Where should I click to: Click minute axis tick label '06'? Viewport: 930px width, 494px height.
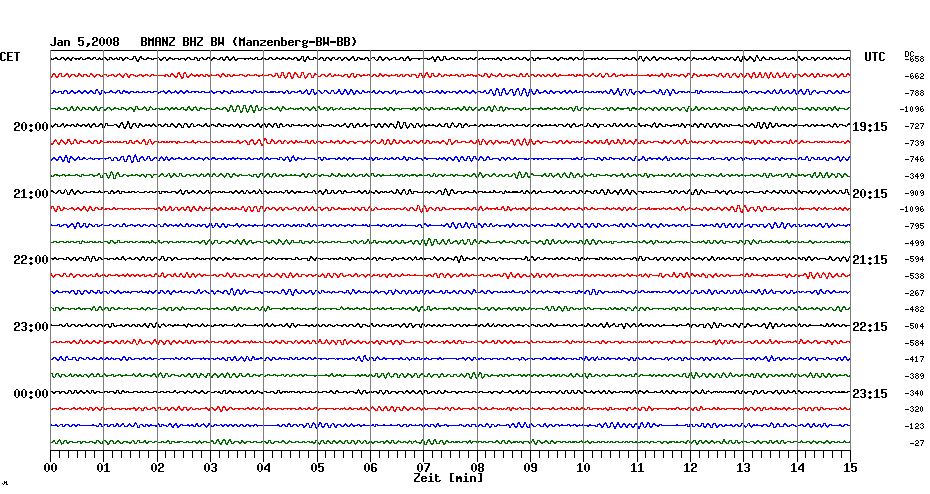click(x=370, y=468)
